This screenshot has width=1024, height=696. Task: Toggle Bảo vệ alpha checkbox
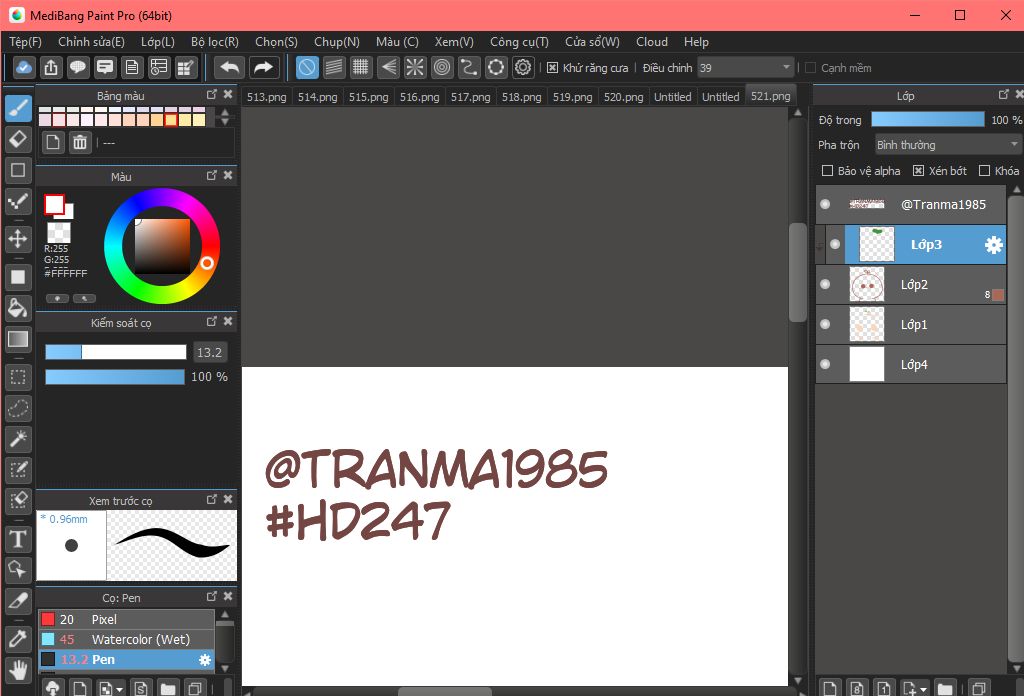pyautogui.click(x=827, y=170)
